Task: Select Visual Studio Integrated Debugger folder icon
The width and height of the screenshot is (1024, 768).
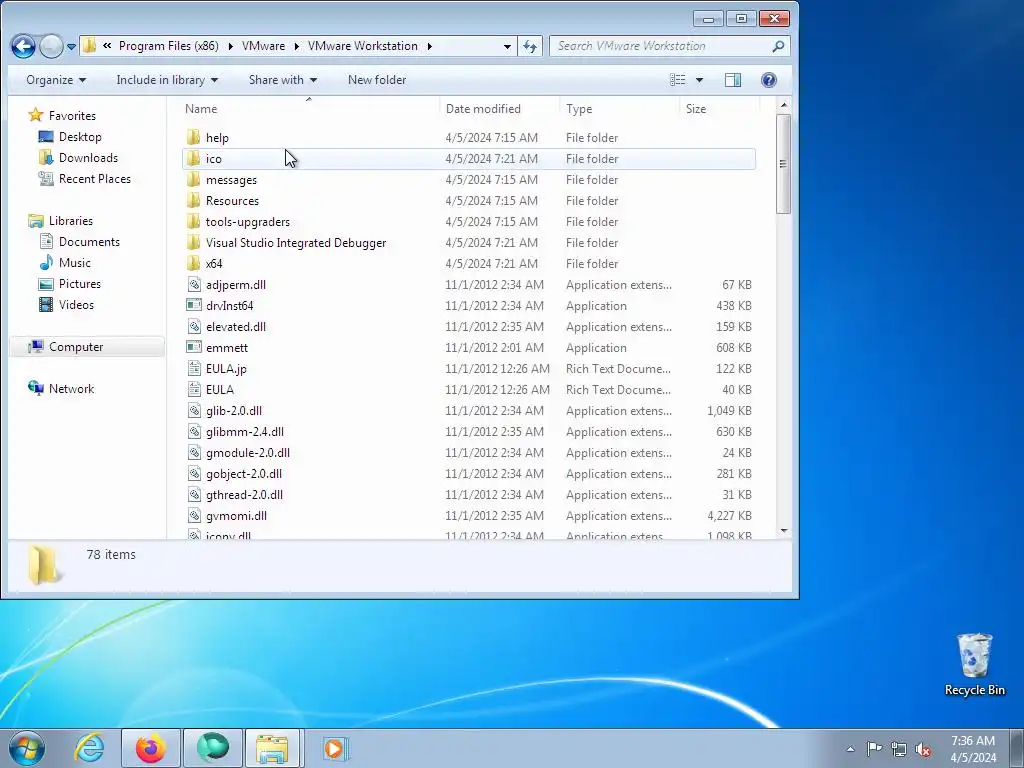Action: point(193,242)
